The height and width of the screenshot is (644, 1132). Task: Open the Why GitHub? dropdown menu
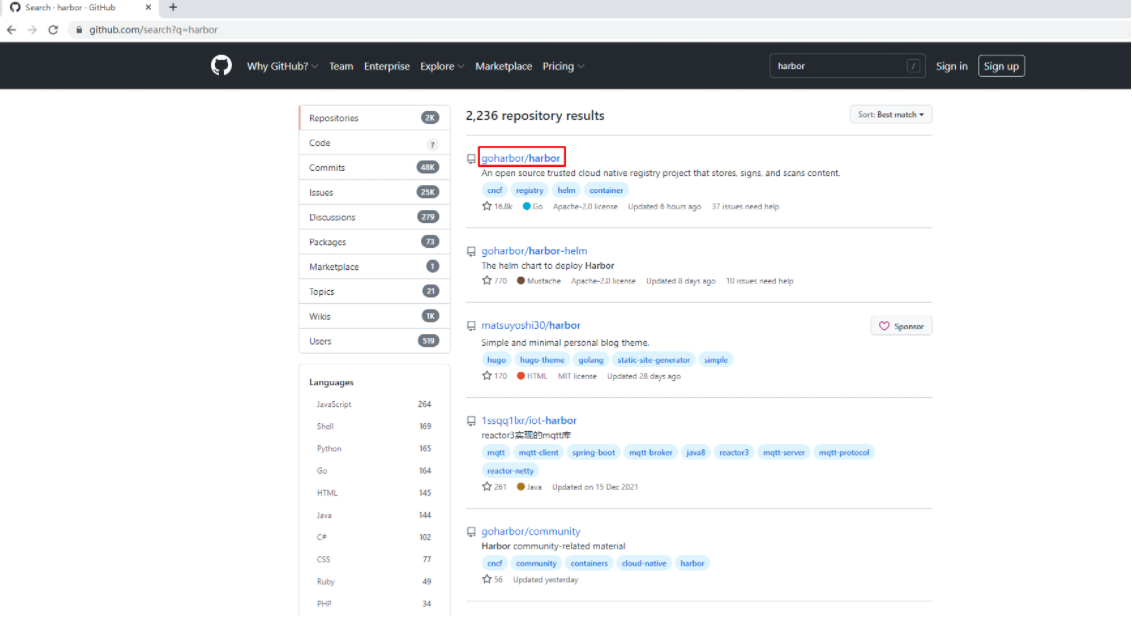tap(282, 66)
